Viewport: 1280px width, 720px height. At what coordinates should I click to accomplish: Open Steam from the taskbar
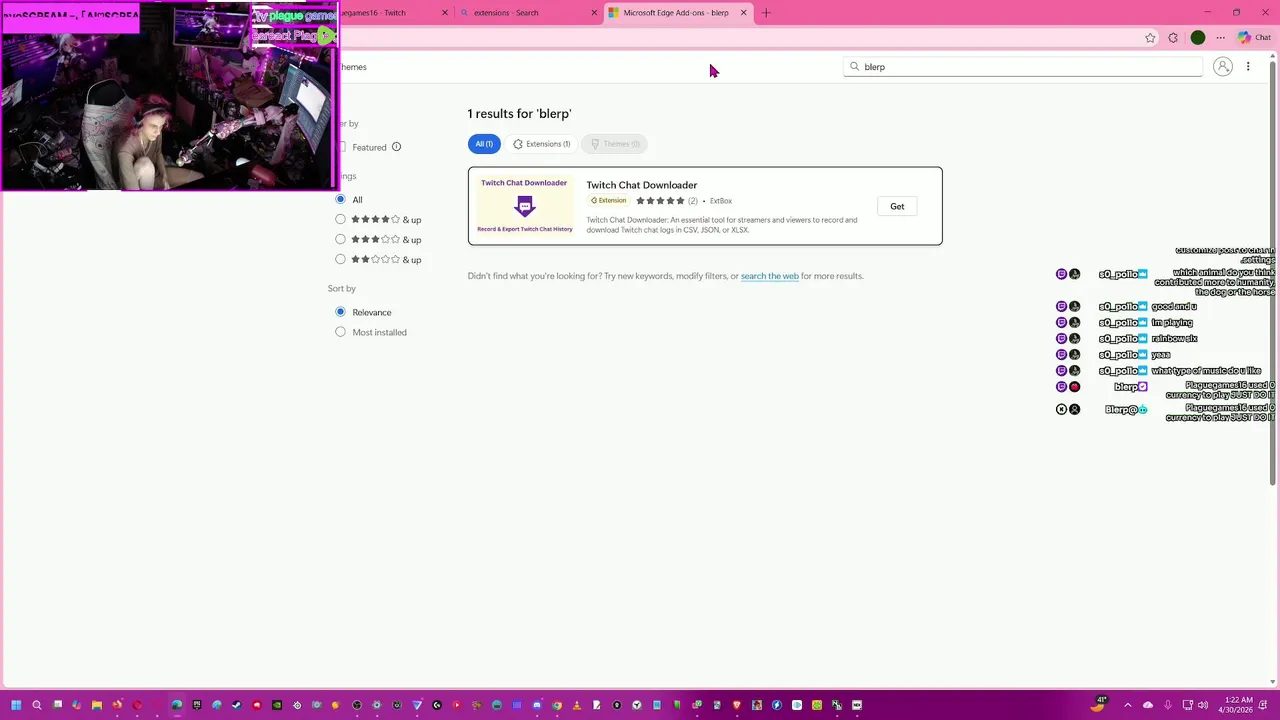(237, 705)
